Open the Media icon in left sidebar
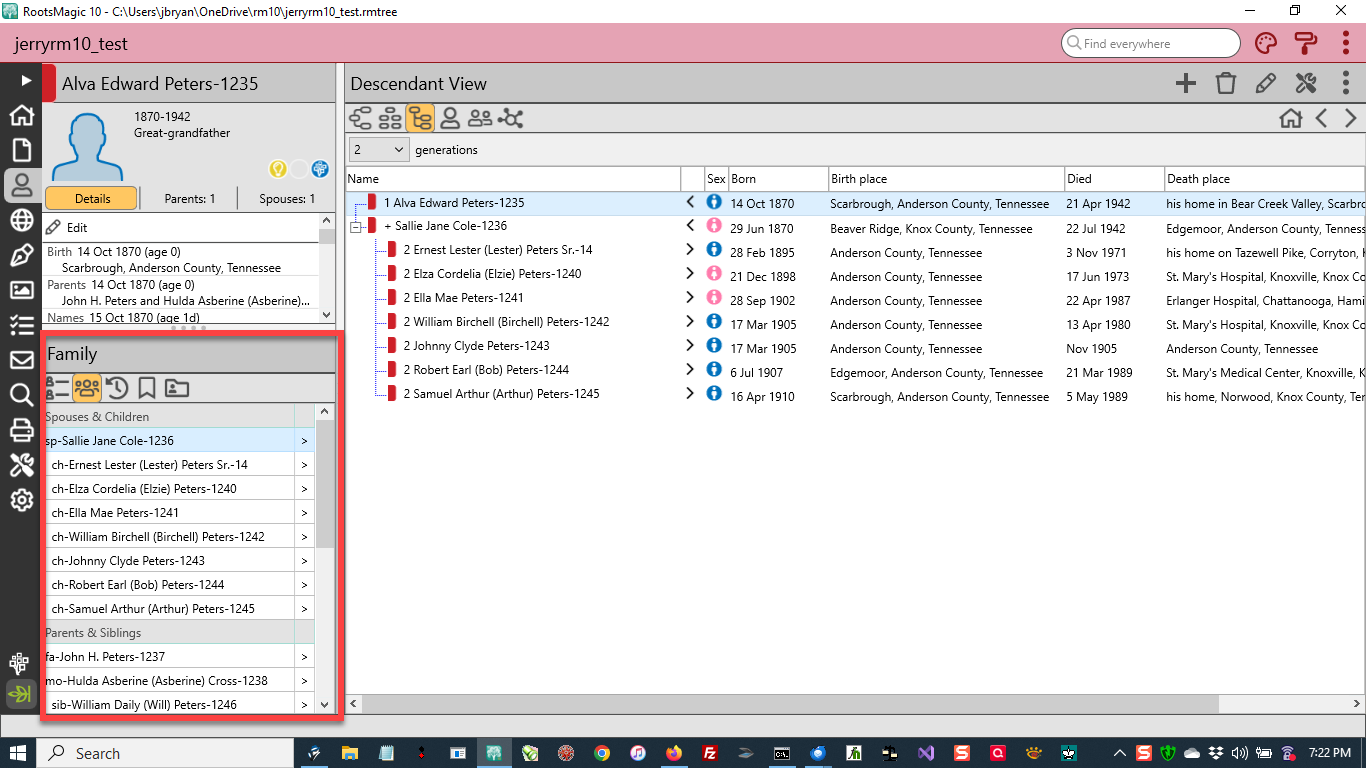The width and height of the screenshot is (1366, 768). pos(21,290)
